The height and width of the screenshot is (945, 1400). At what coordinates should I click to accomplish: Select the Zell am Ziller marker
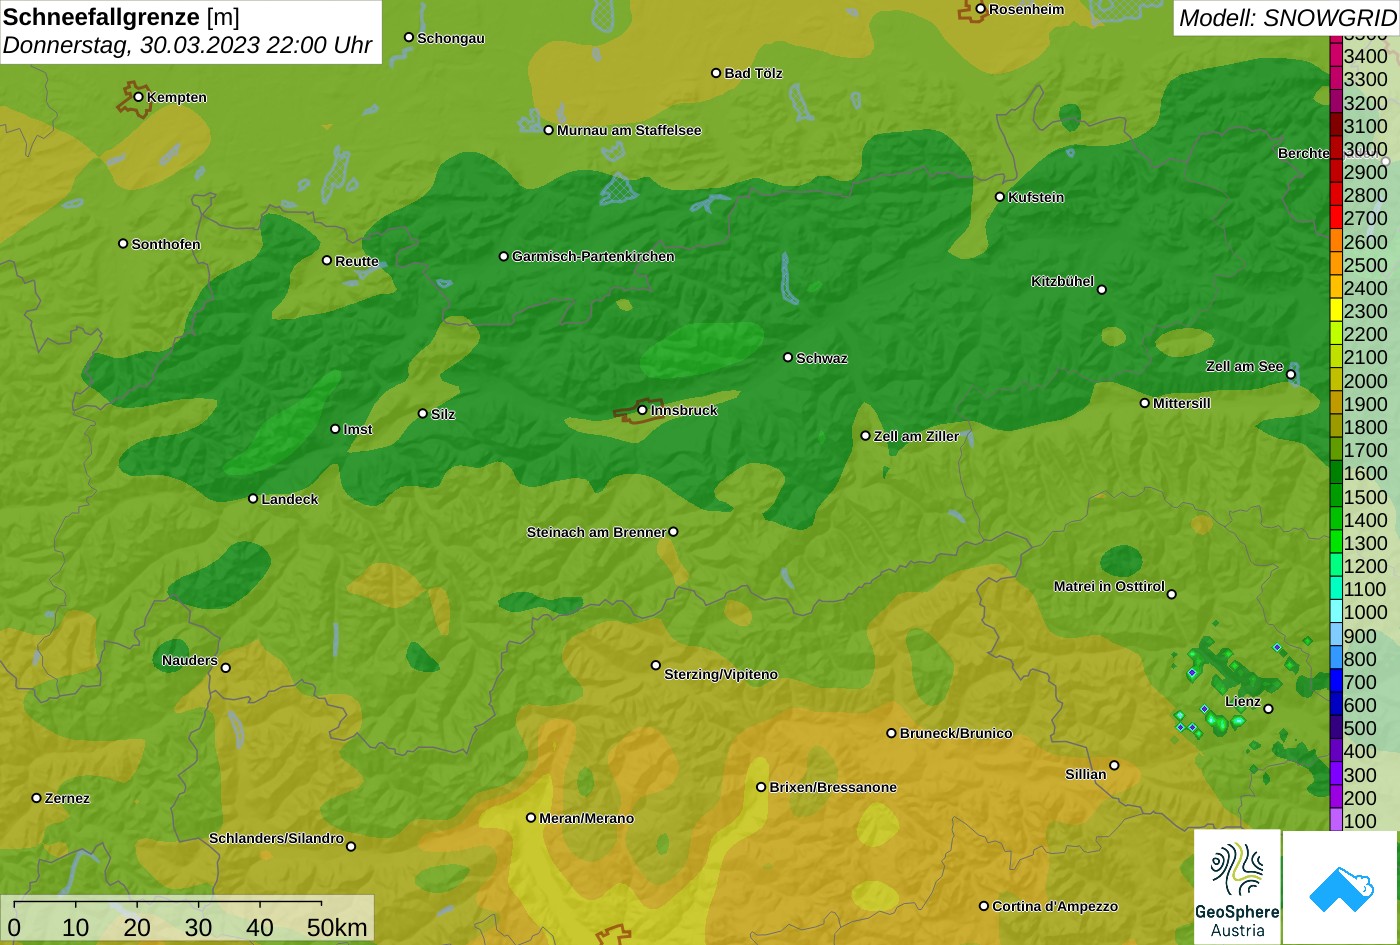(866, 436)
